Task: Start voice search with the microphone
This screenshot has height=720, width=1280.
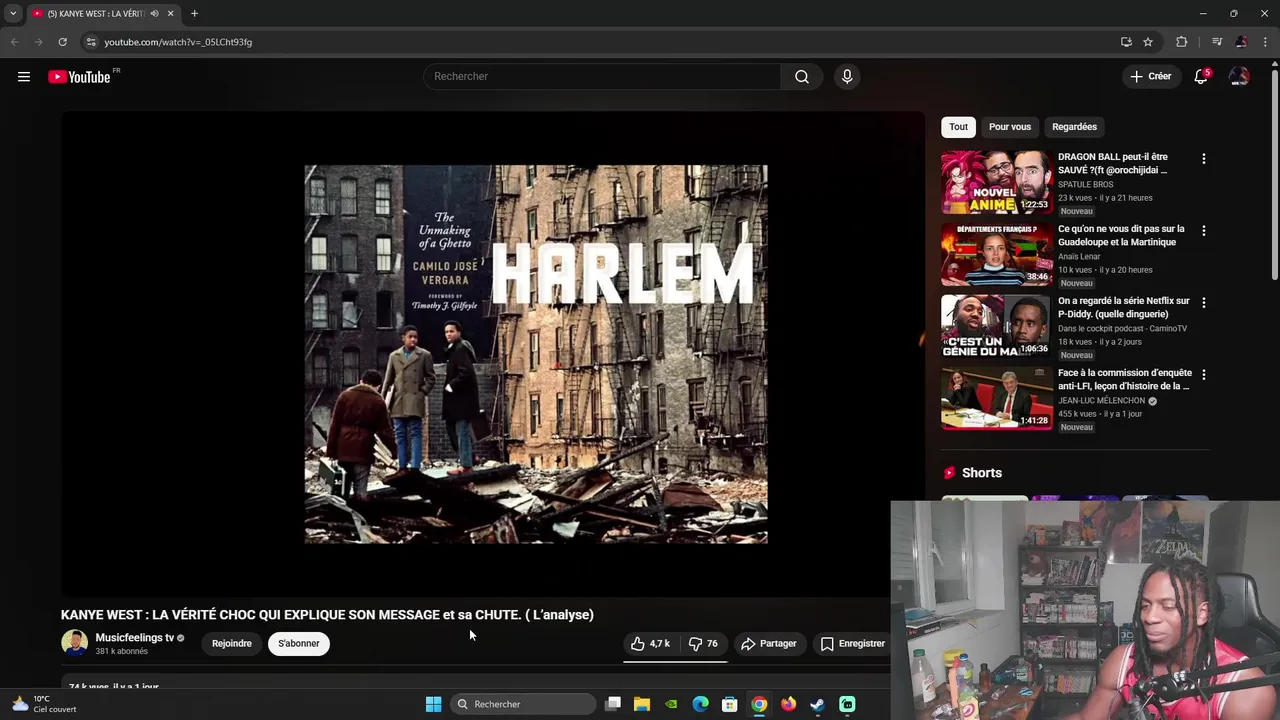Action: point(847,77)
